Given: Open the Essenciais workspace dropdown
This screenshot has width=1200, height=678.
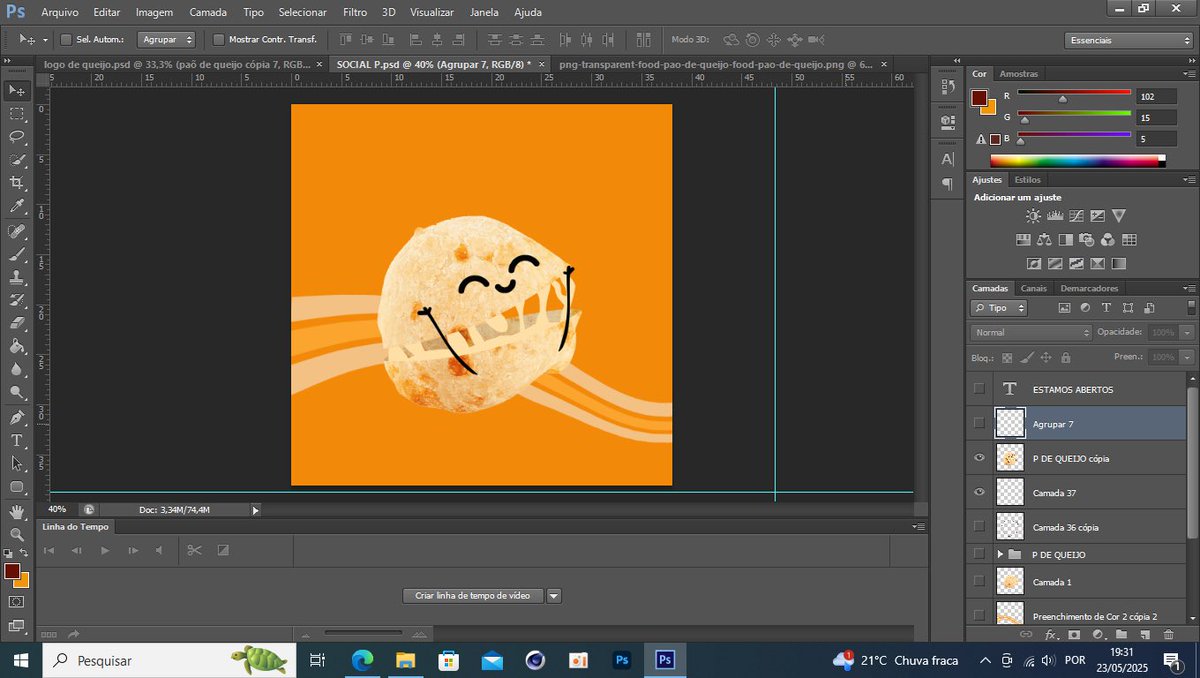Looking at the screenshot, I should click(x=1129, y=40).
